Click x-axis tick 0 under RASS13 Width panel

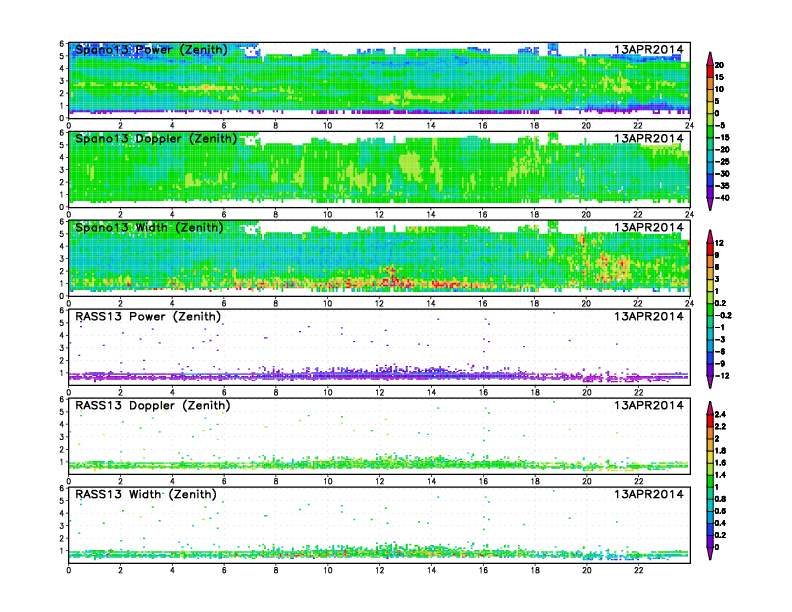(x=69, y=570)
